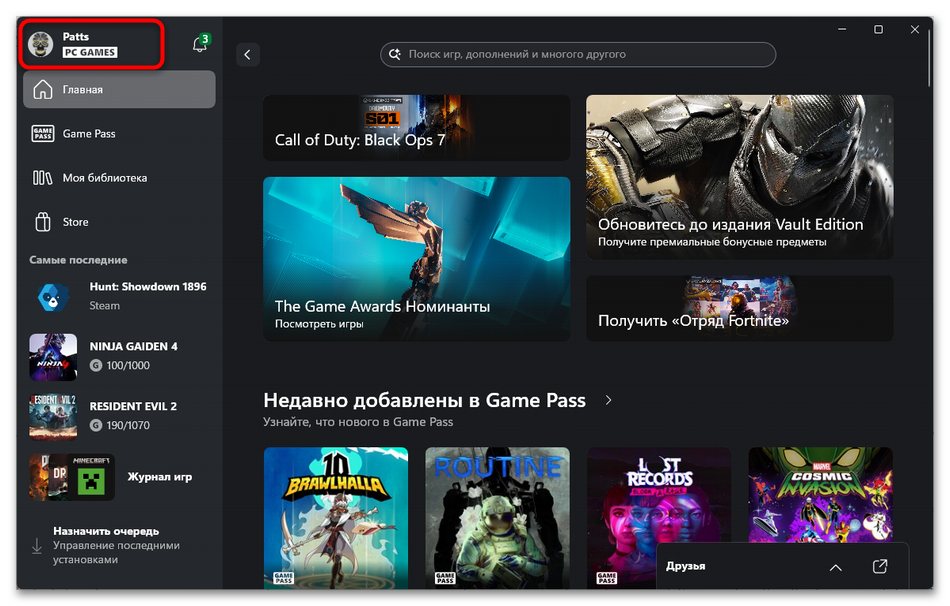
Task: Expand the Recently added Game Pass chevron
Action: coord(608,400)
